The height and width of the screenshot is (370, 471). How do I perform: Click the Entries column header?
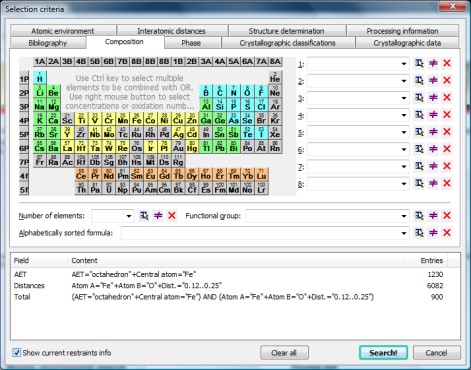(425, 260)
